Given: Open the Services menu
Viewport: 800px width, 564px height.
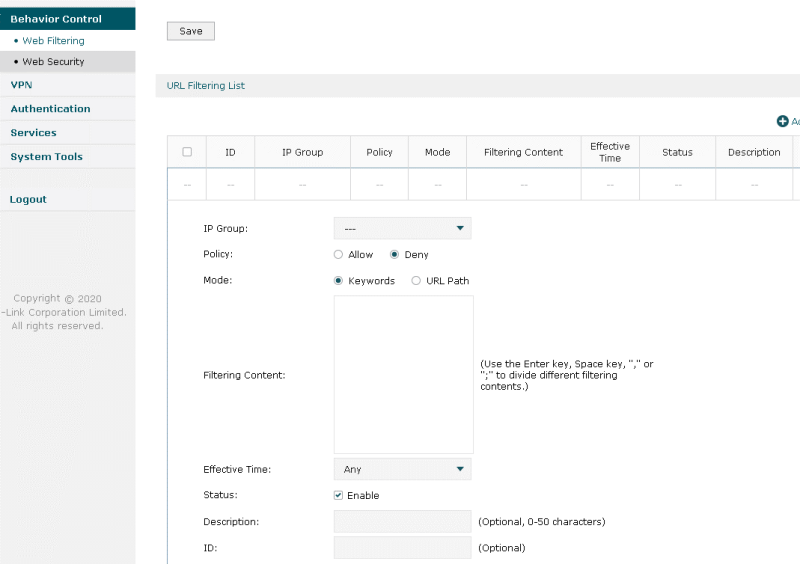Looking at the screenshot, I should (x=34, y=133).
